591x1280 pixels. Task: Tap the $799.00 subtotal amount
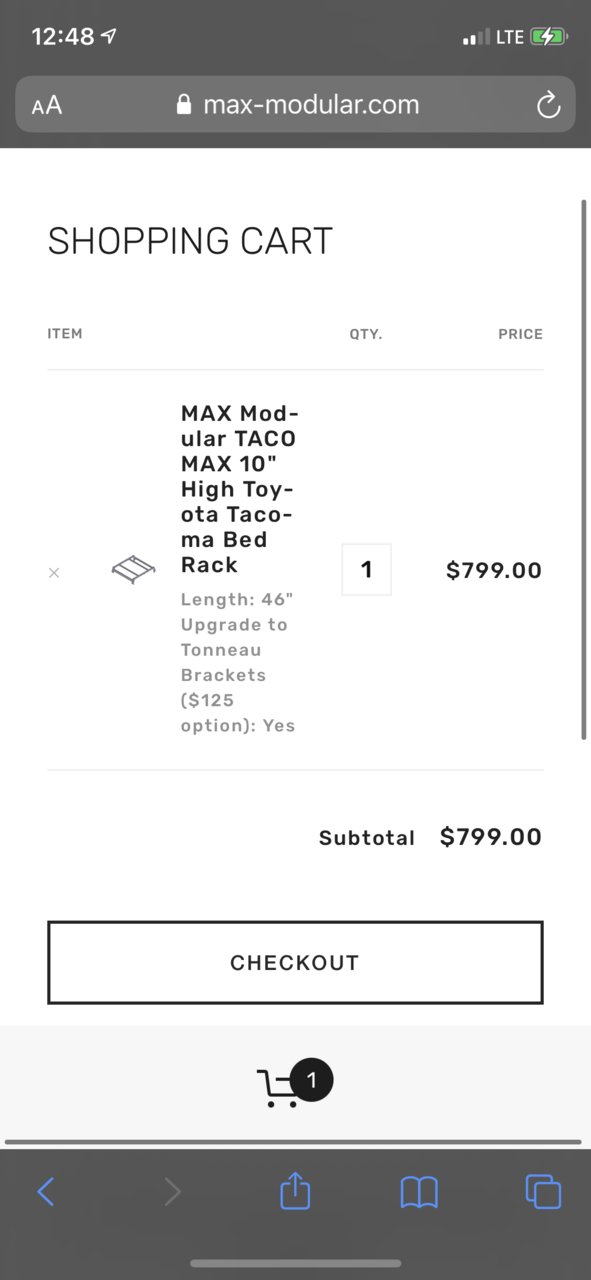[x=491, y=837]
